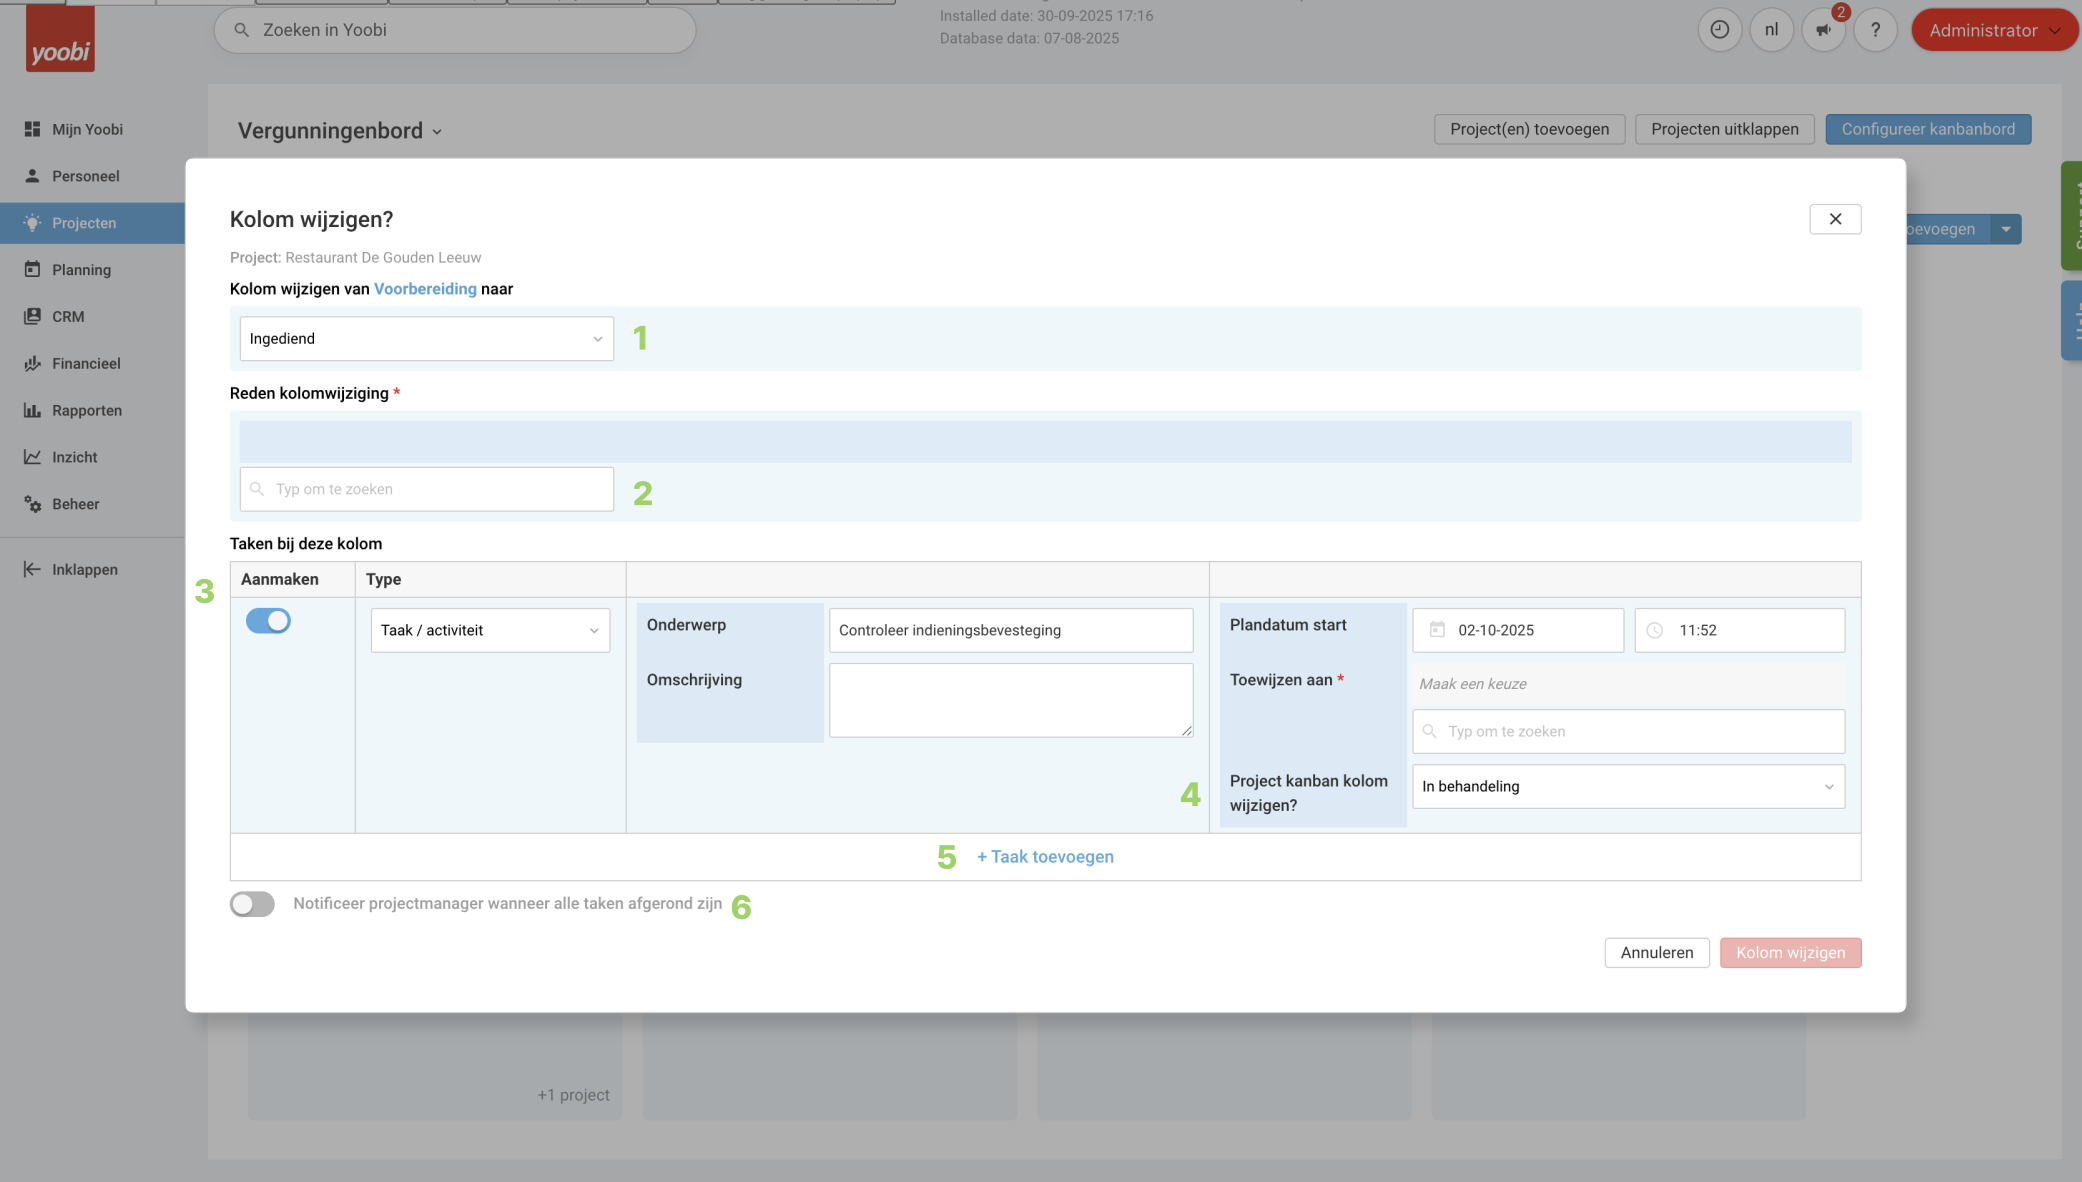2082x1182 pixels.
Task: Close dialog with the X icon
Action: 1835,219
